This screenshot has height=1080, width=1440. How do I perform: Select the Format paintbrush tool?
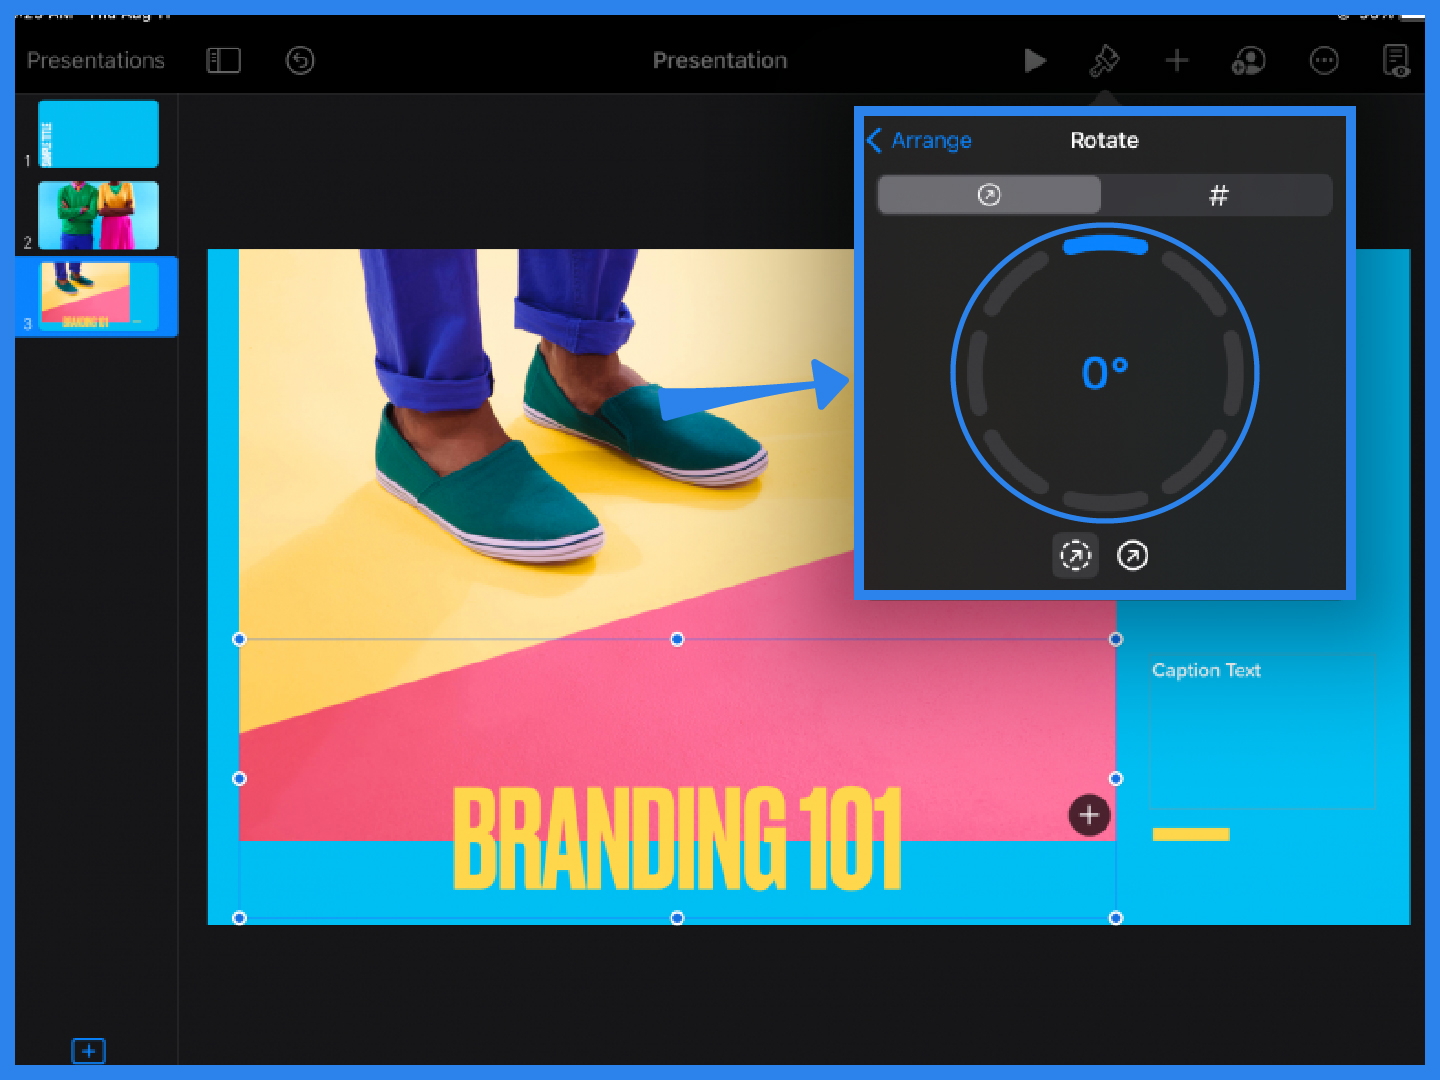[x=1104, y=61]
